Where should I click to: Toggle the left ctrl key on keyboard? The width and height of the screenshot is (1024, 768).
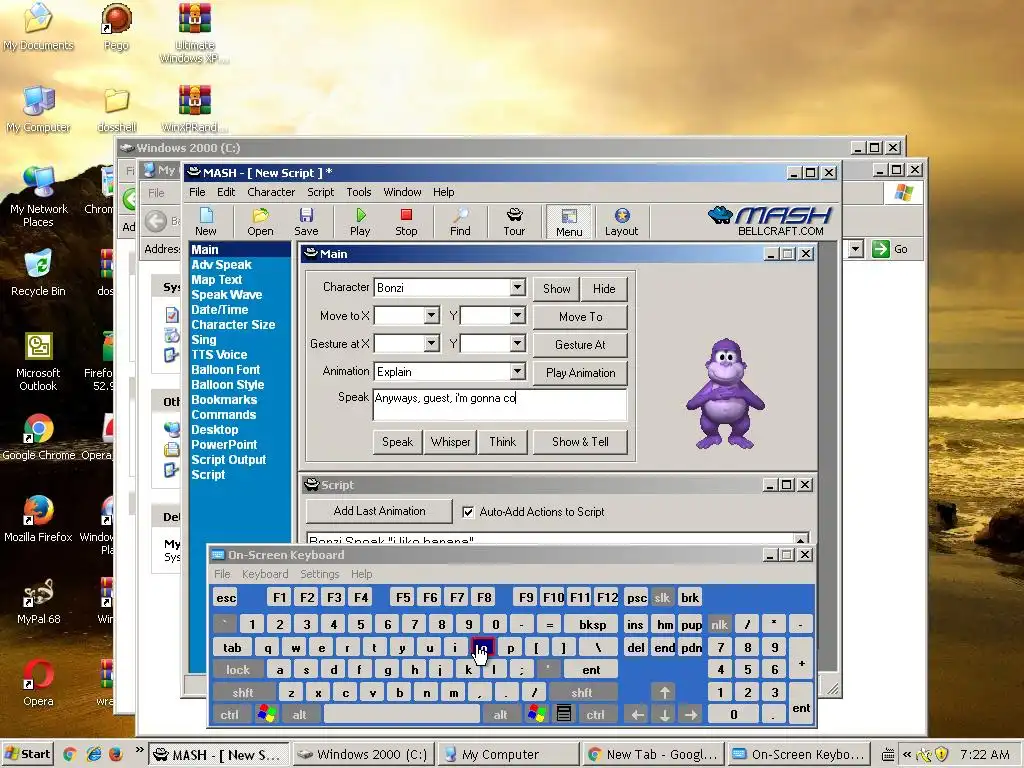(229, 714)
